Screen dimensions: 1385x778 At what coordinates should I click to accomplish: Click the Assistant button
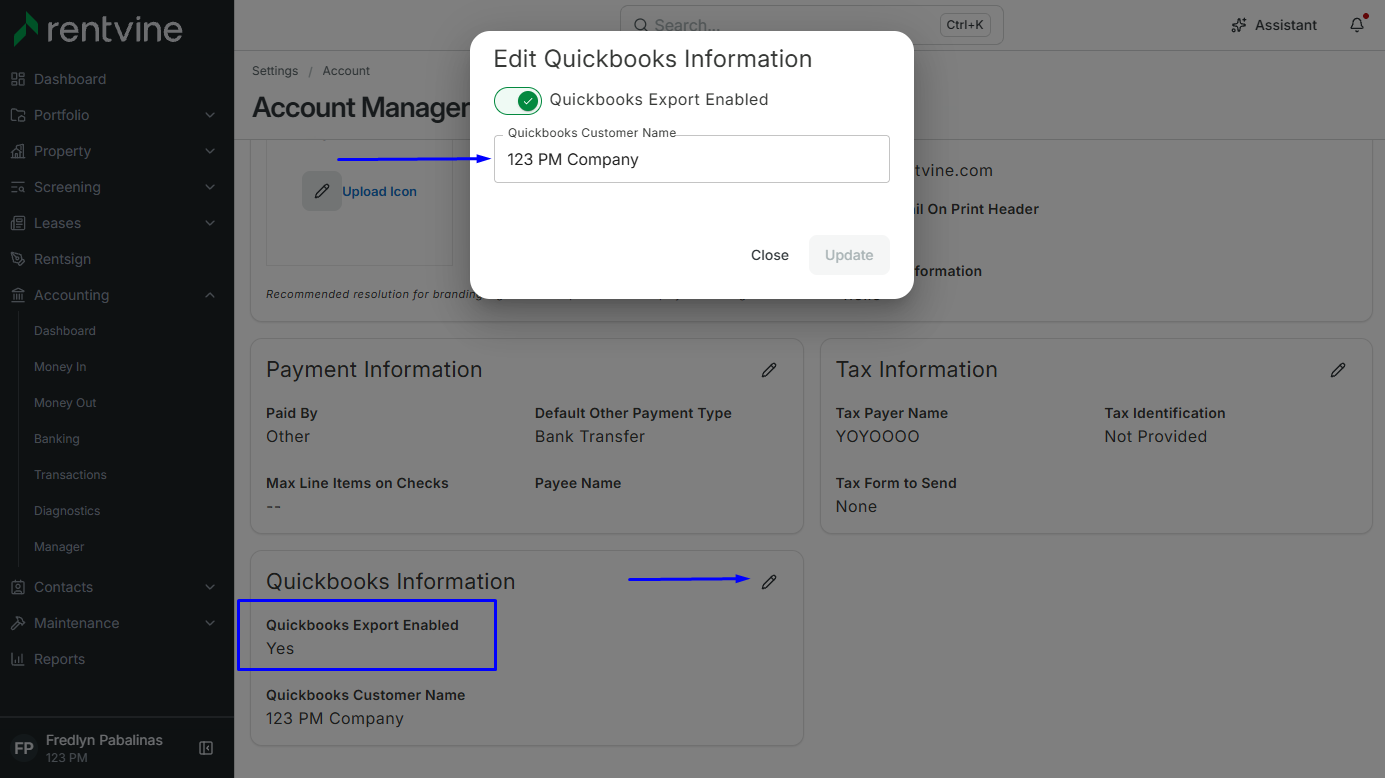pos(1274,25)
